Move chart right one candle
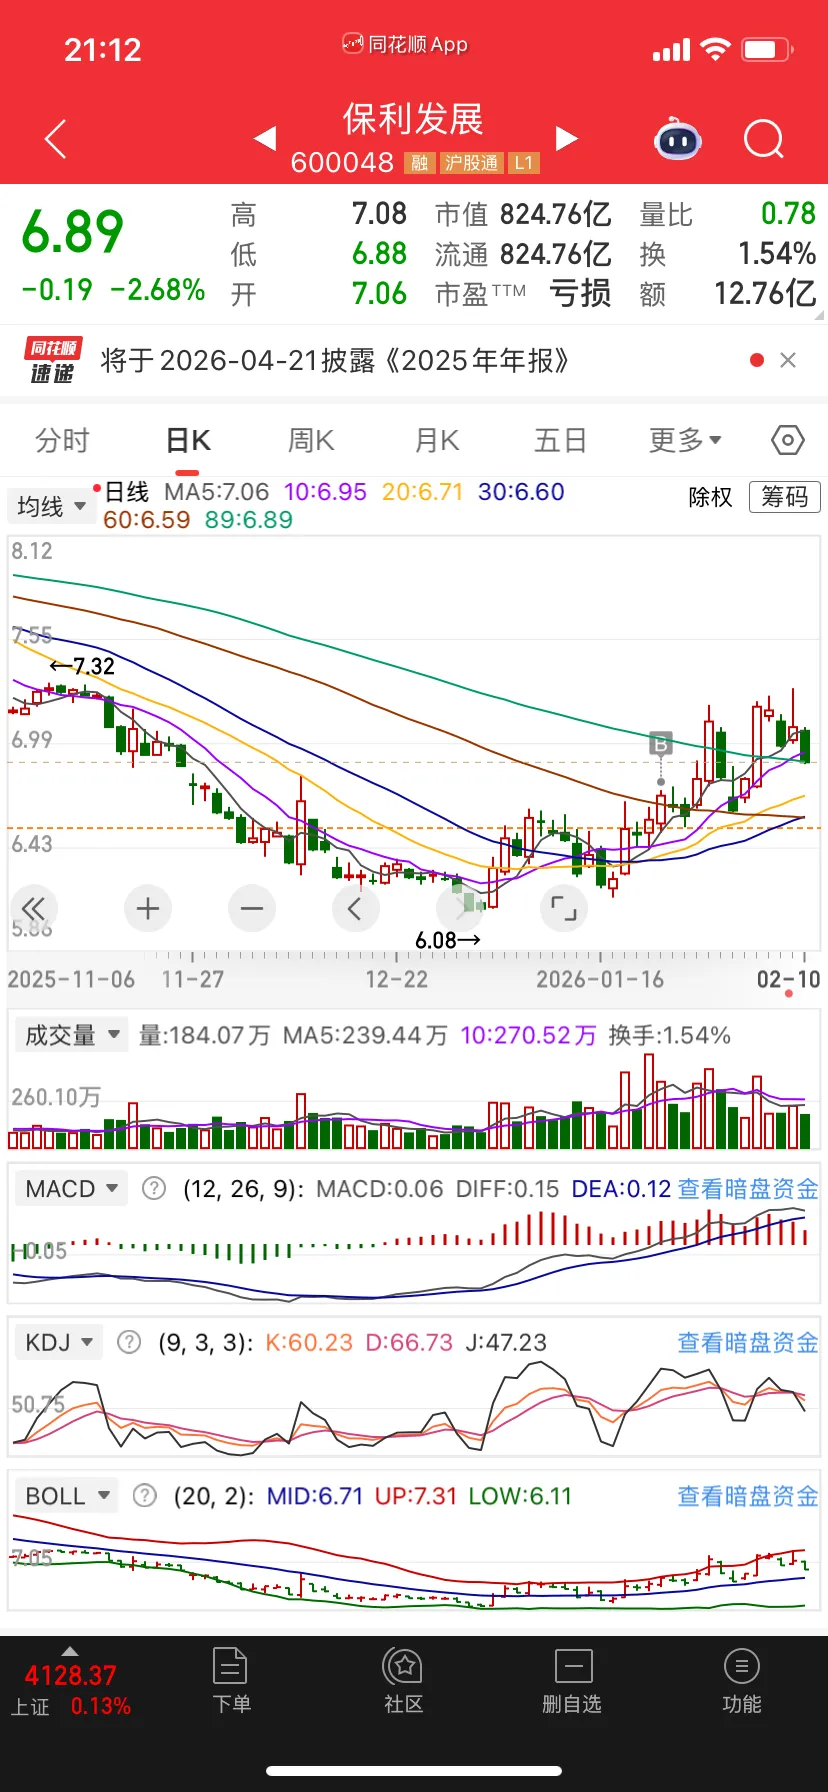 pyautogui.click(x=460, y=908)
